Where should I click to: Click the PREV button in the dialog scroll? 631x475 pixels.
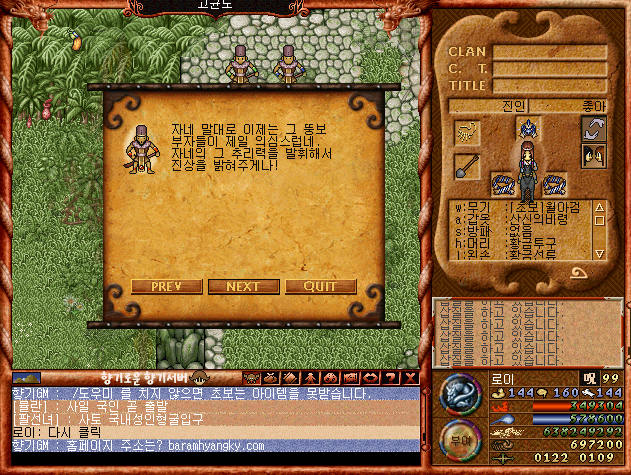[166, 287]
